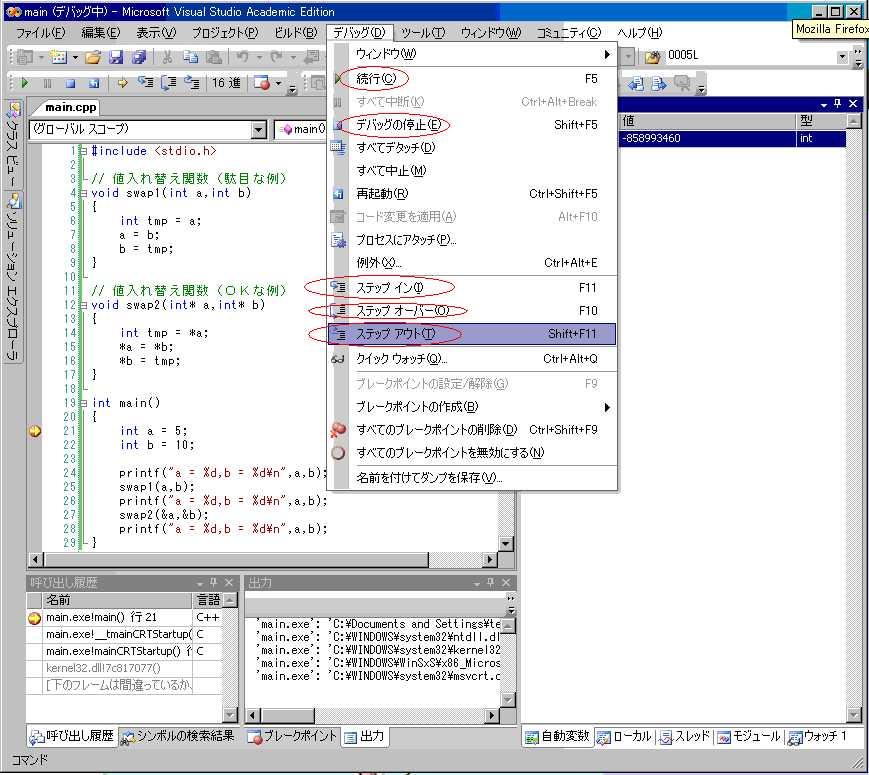The height and width of the screenshot is (775, 869).
Task: Click the code editor horizontal scrollbar thumb
Action: (236, 559)
